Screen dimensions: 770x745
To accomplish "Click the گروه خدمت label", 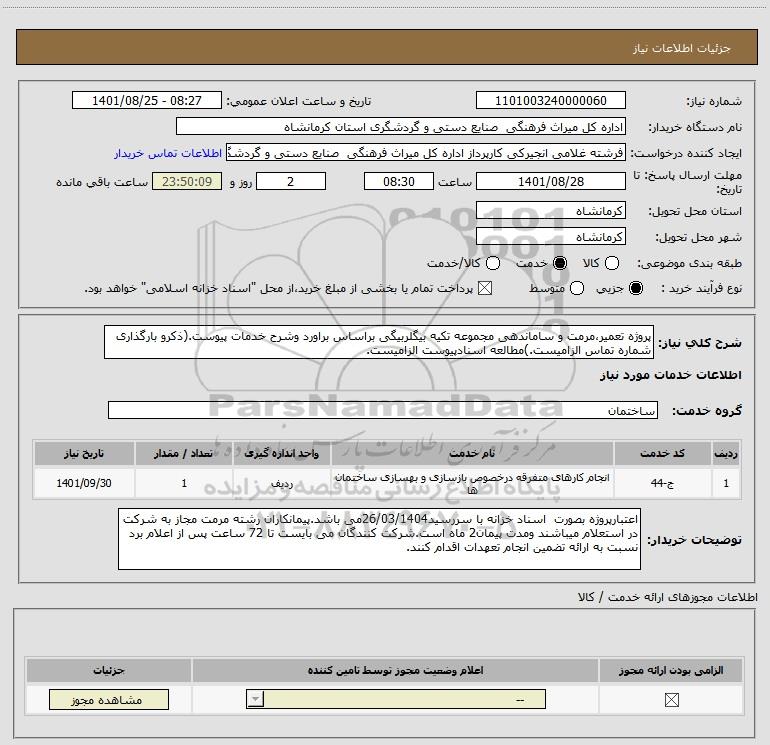I will [x=707, y=411].
